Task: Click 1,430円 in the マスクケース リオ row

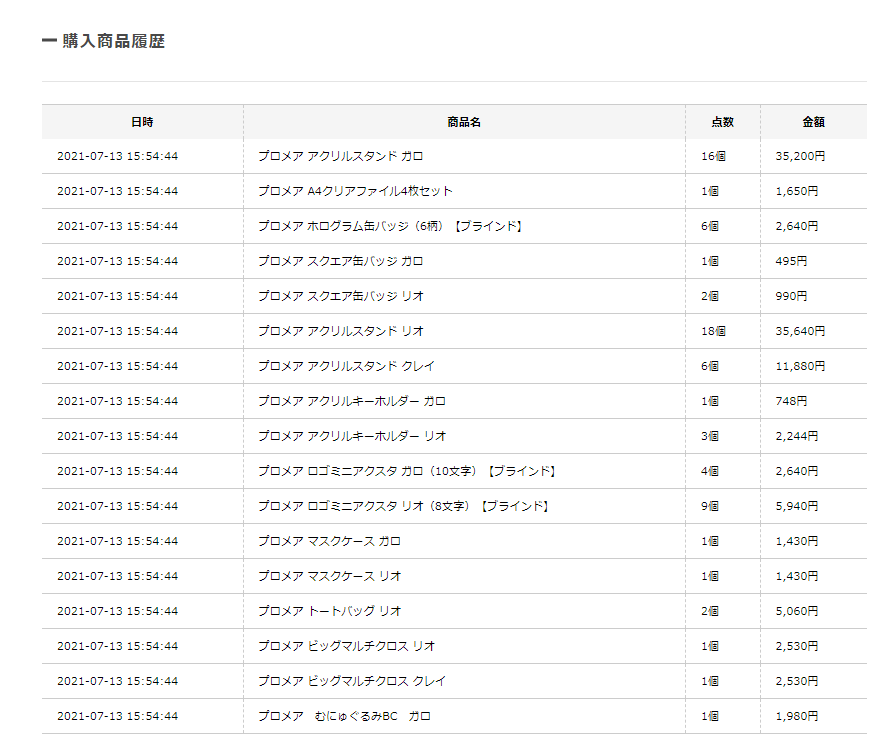Action: pos(797,576)
